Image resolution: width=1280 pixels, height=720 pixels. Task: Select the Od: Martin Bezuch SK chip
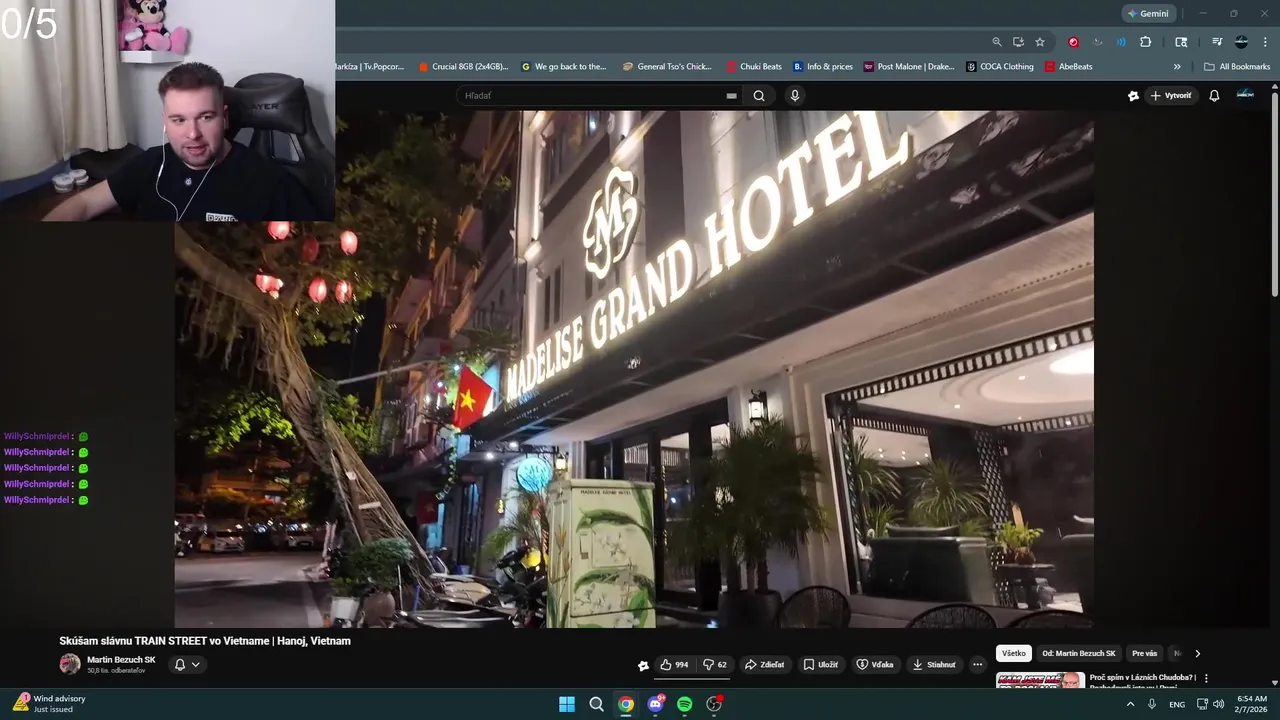click(1079, 653)
